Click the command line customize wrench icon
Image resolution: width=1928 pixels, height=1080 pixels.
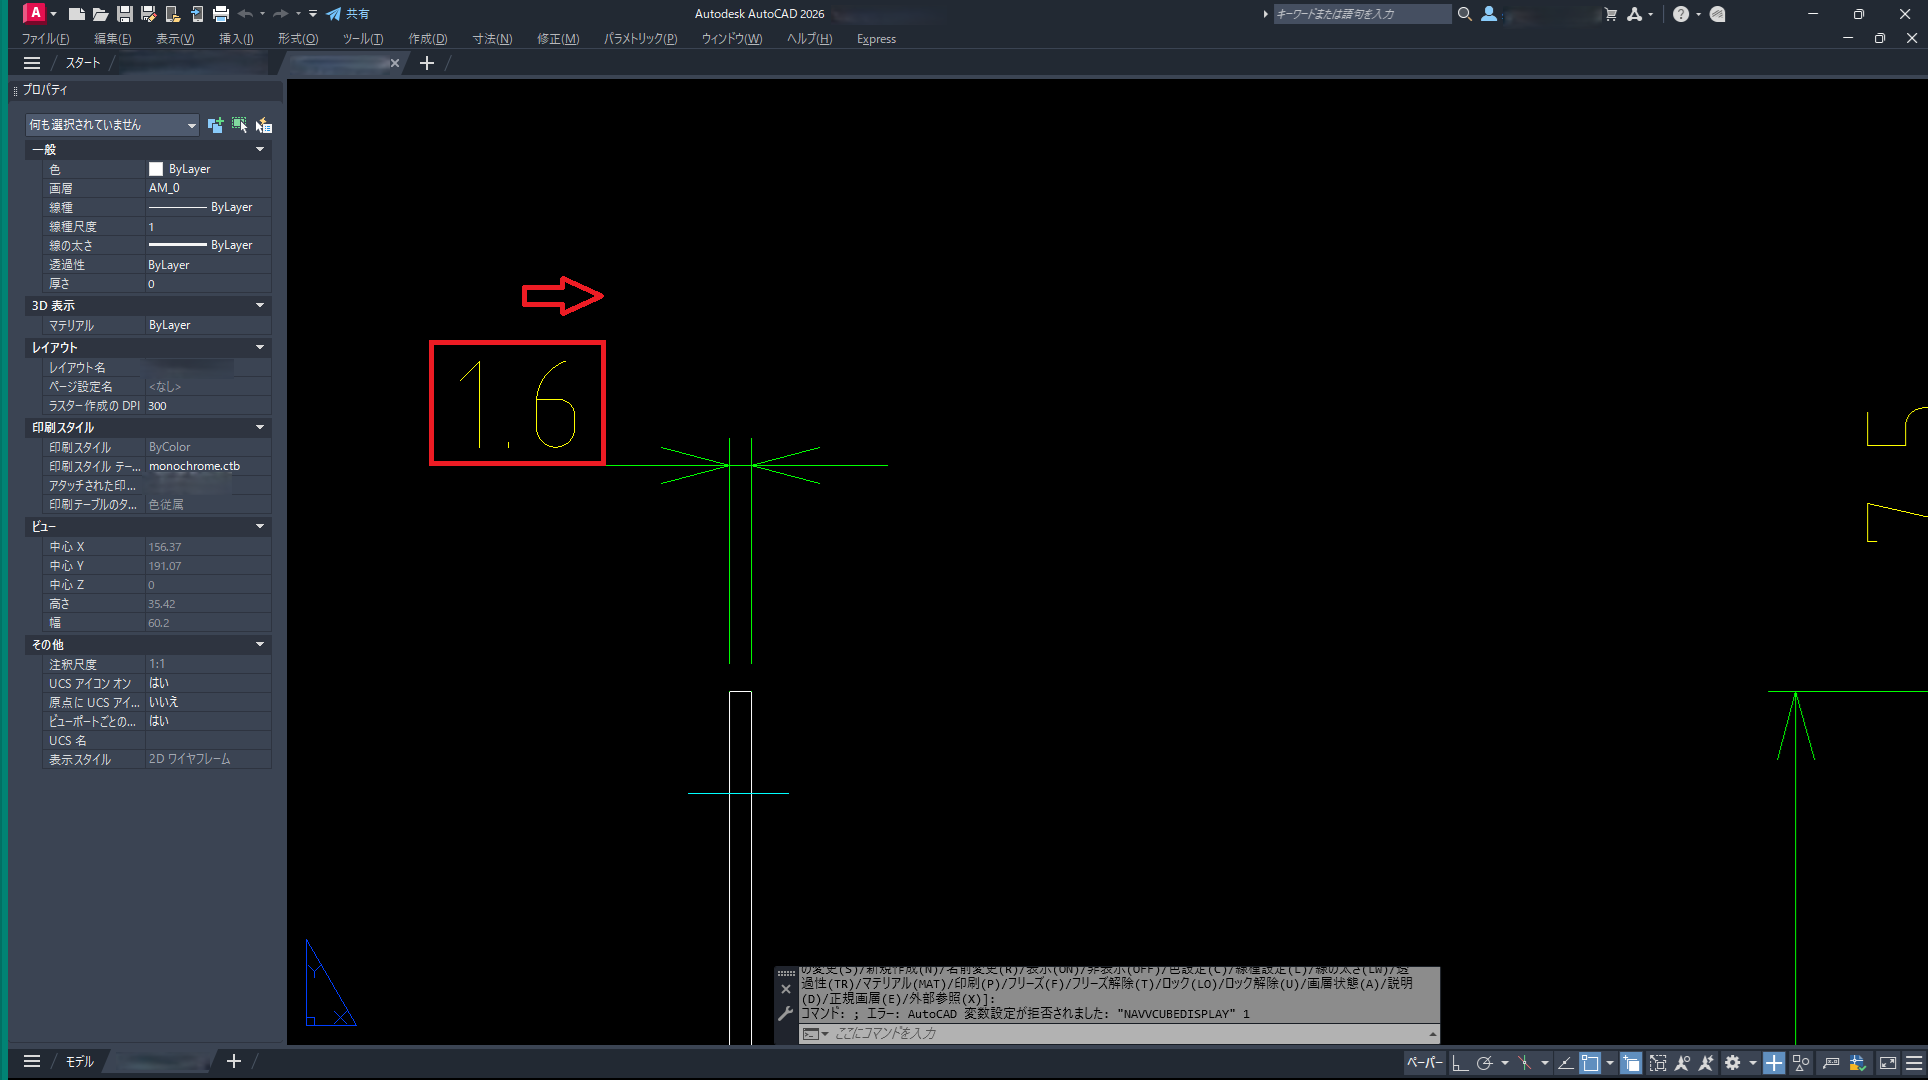(786, 1014)
